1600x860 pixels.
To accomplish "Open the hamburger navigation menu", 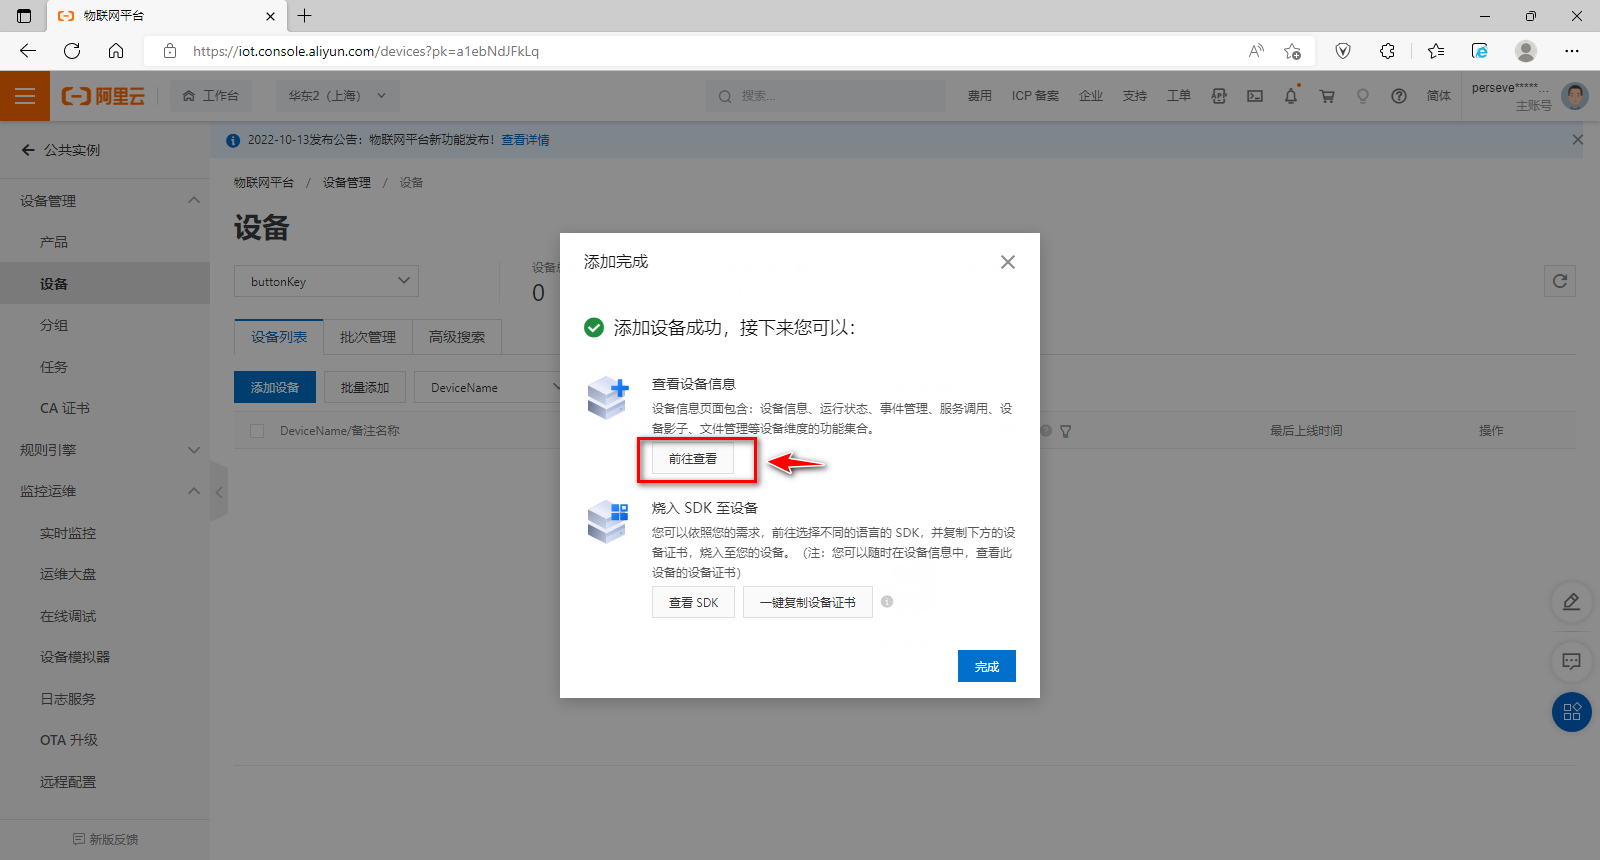I will click(25, 96).
